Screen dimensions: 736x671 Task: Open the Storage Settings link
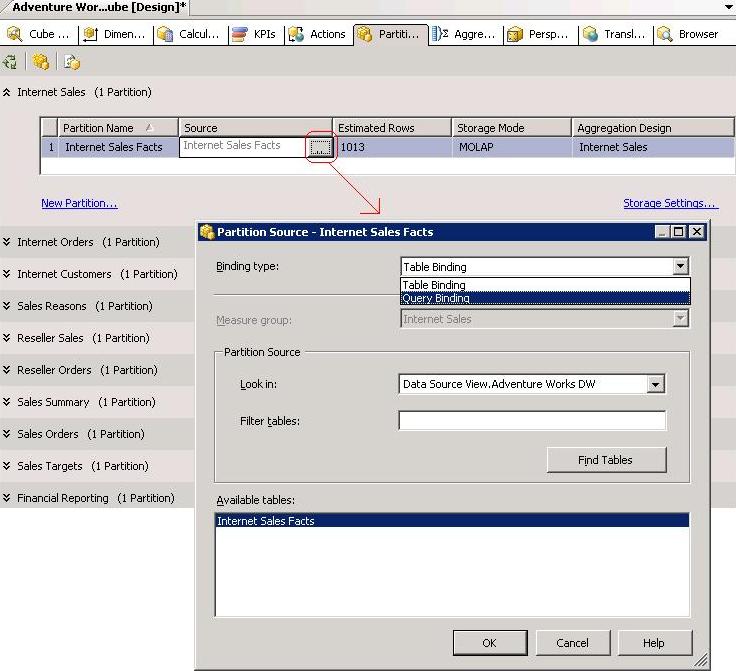point(670,203)
